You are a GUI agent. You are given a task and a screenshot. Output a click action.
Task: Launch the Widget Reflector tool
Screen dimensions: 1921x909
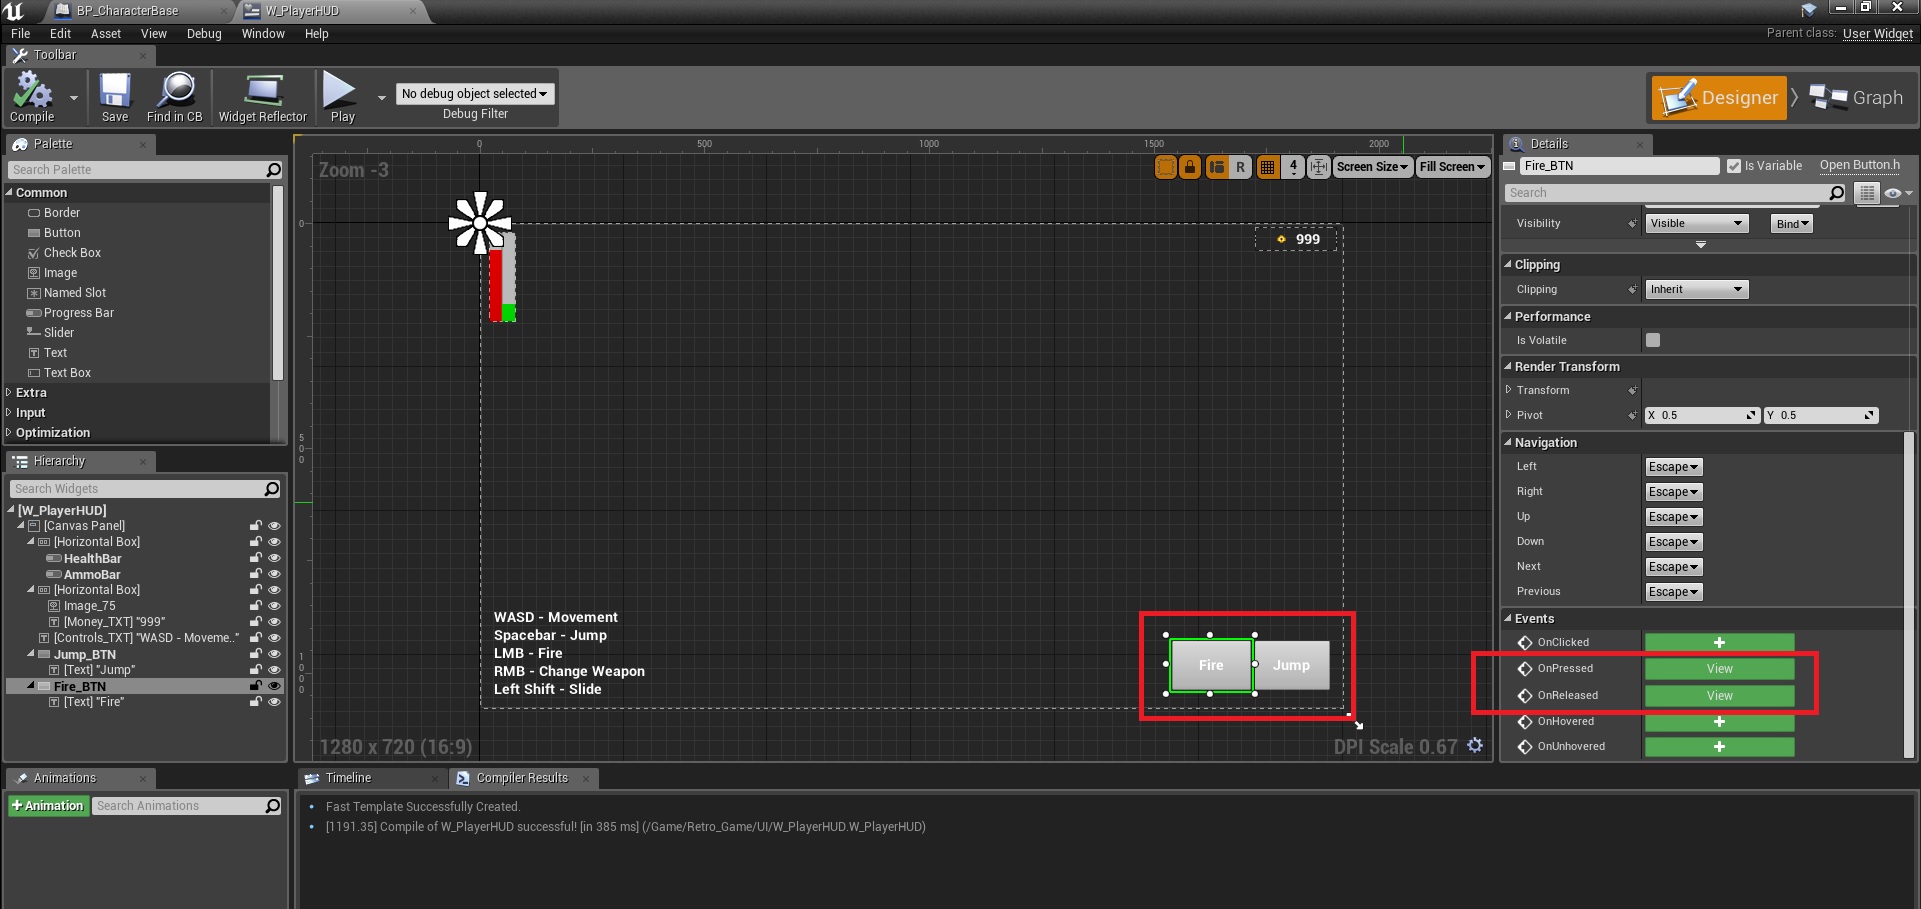[x=263, y=97]
